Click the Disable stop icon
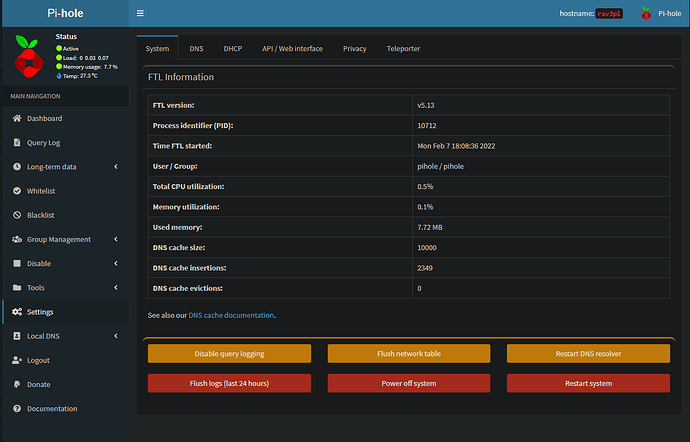 click(17, 263)
